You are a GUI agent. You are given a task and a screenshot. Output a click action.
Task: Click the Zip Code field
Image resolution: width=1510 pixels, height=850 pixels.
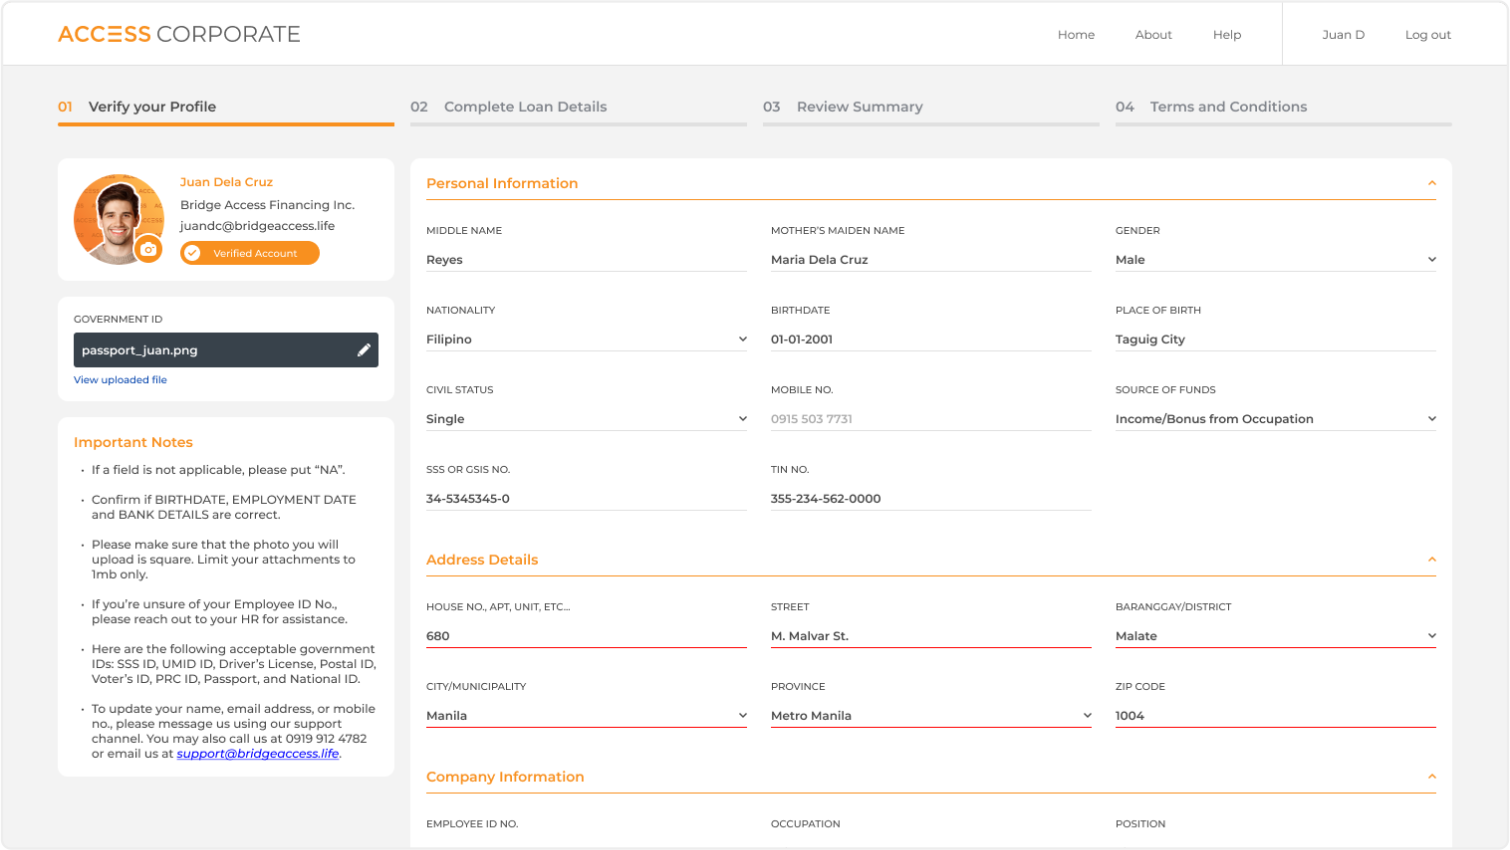1275,716
